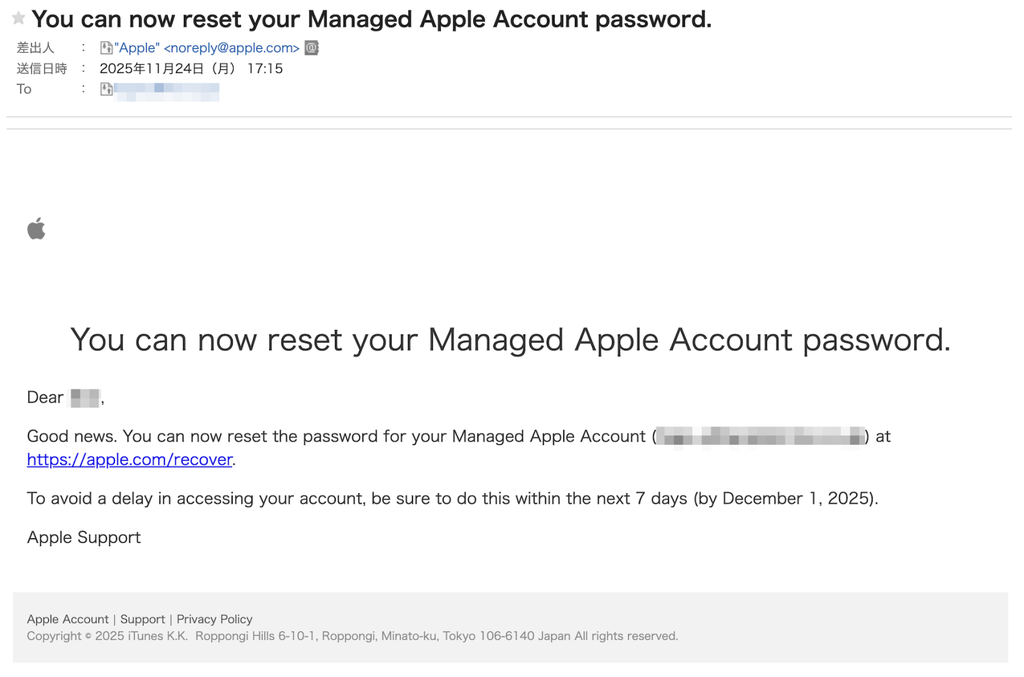This screenshot has width=1024, height=677.
Task: Open the Apple Account footer link
Action: point(67,619)
